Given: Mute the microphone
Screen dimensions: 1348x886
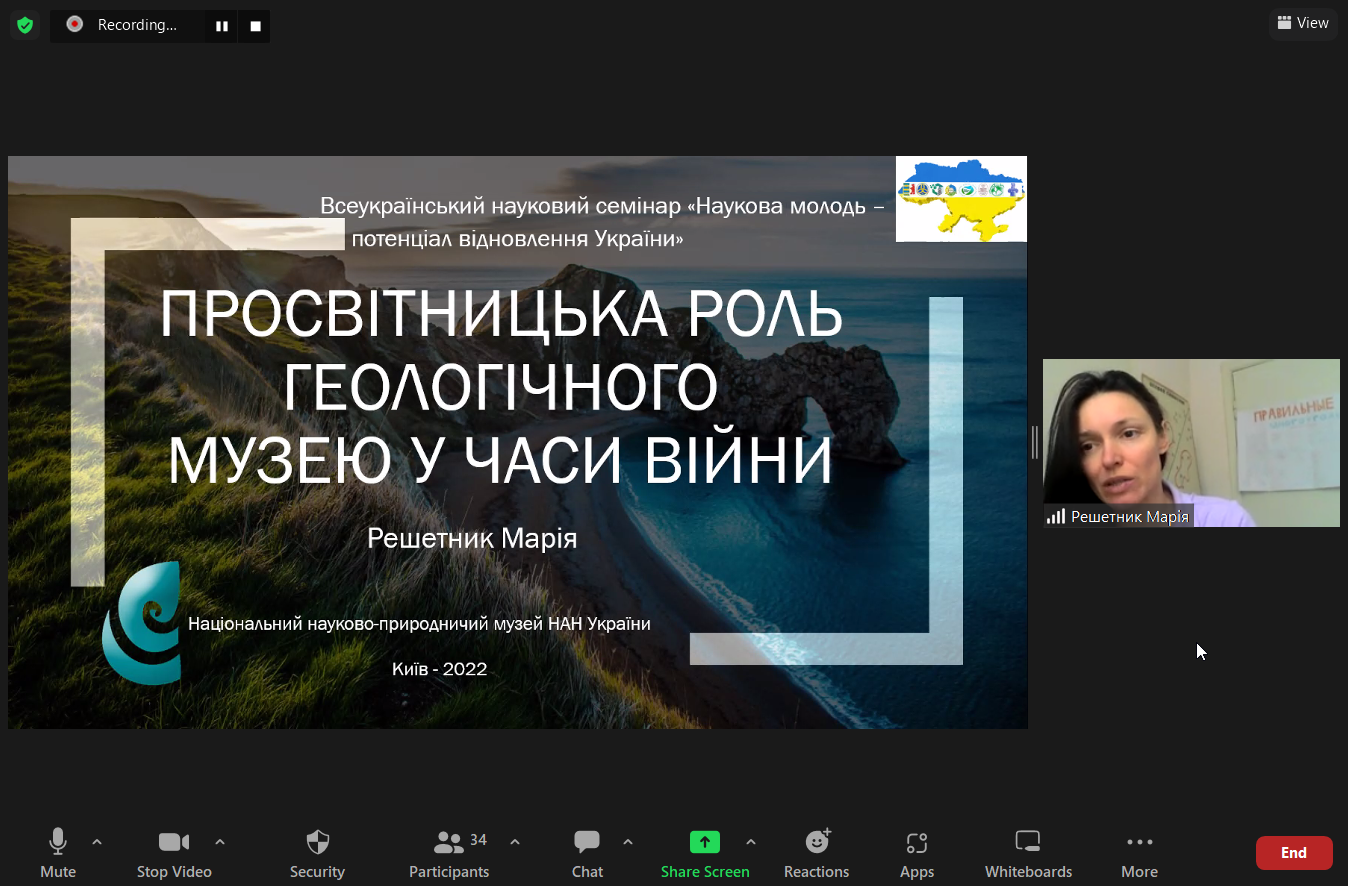Looking at the screenshot, I should point(58,853).
